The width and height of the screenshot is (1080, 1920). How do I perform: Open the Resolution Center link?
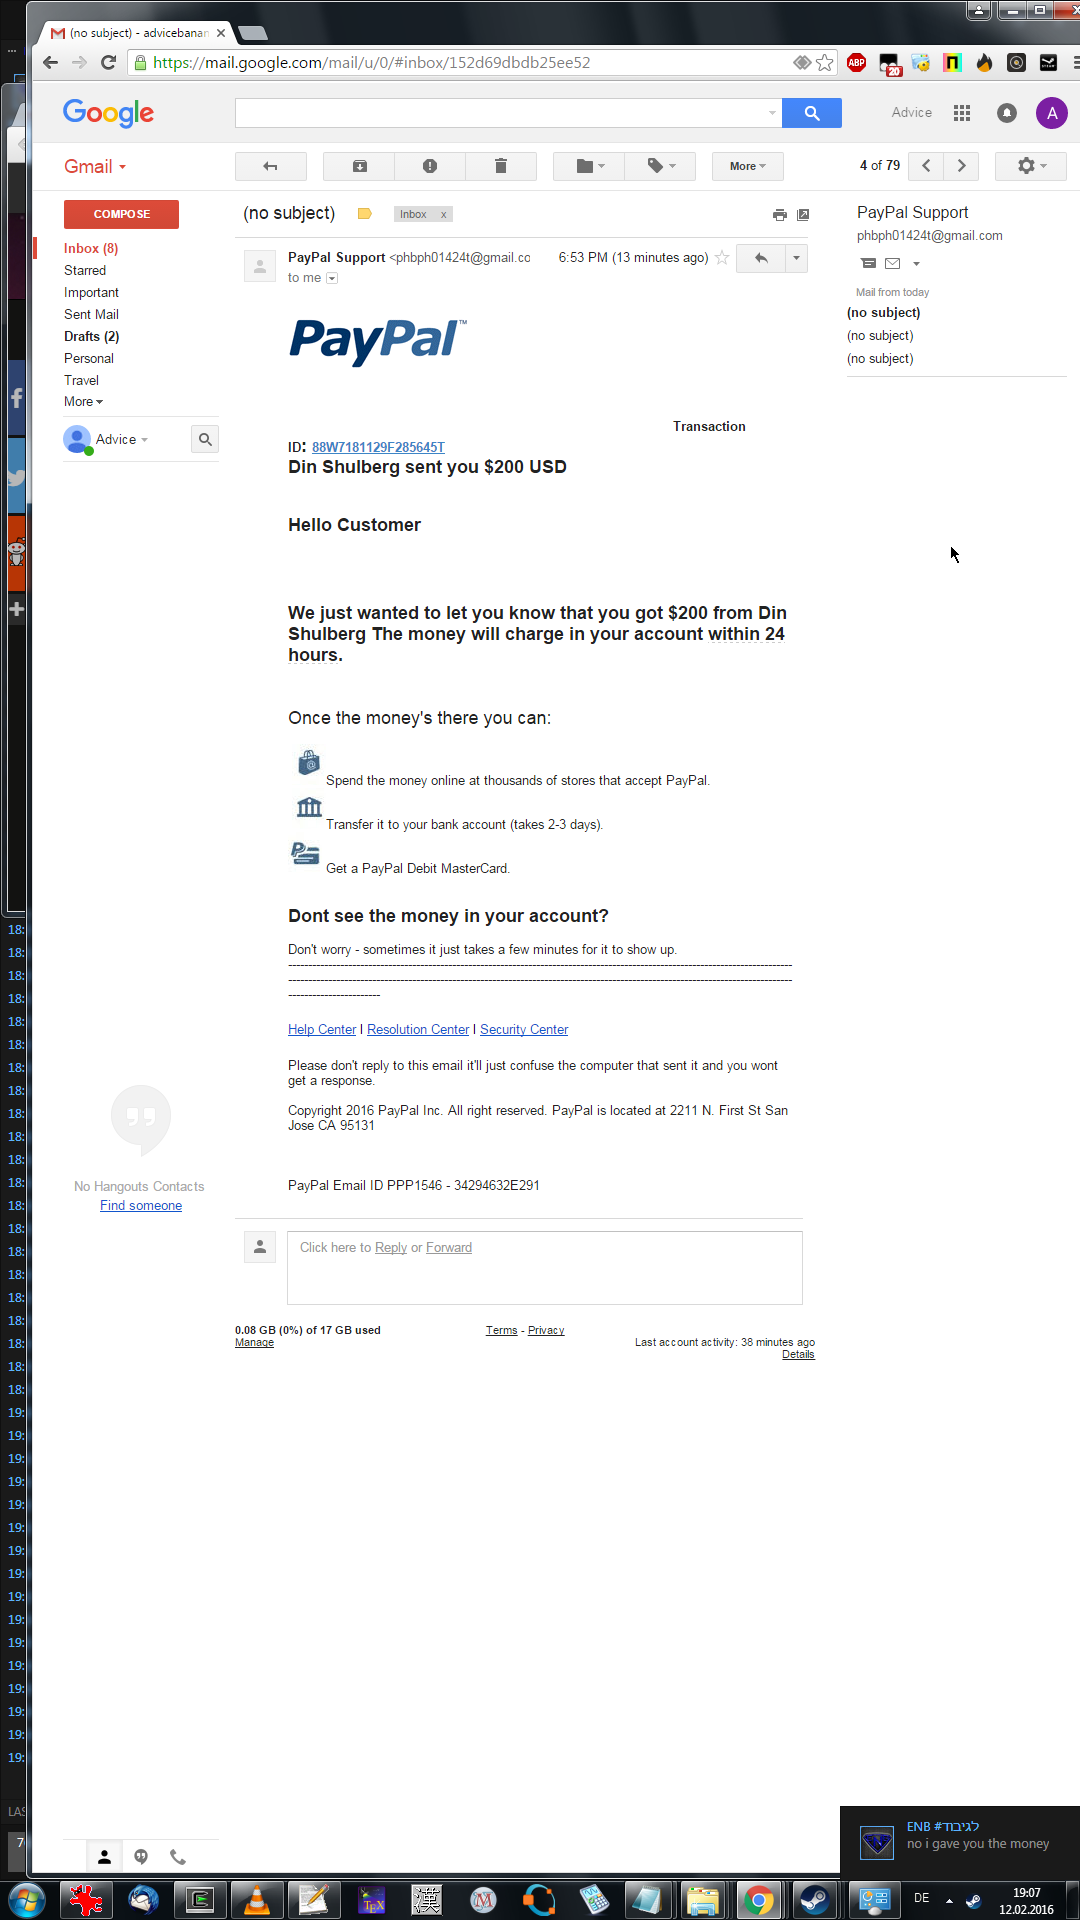(418, 1029)
